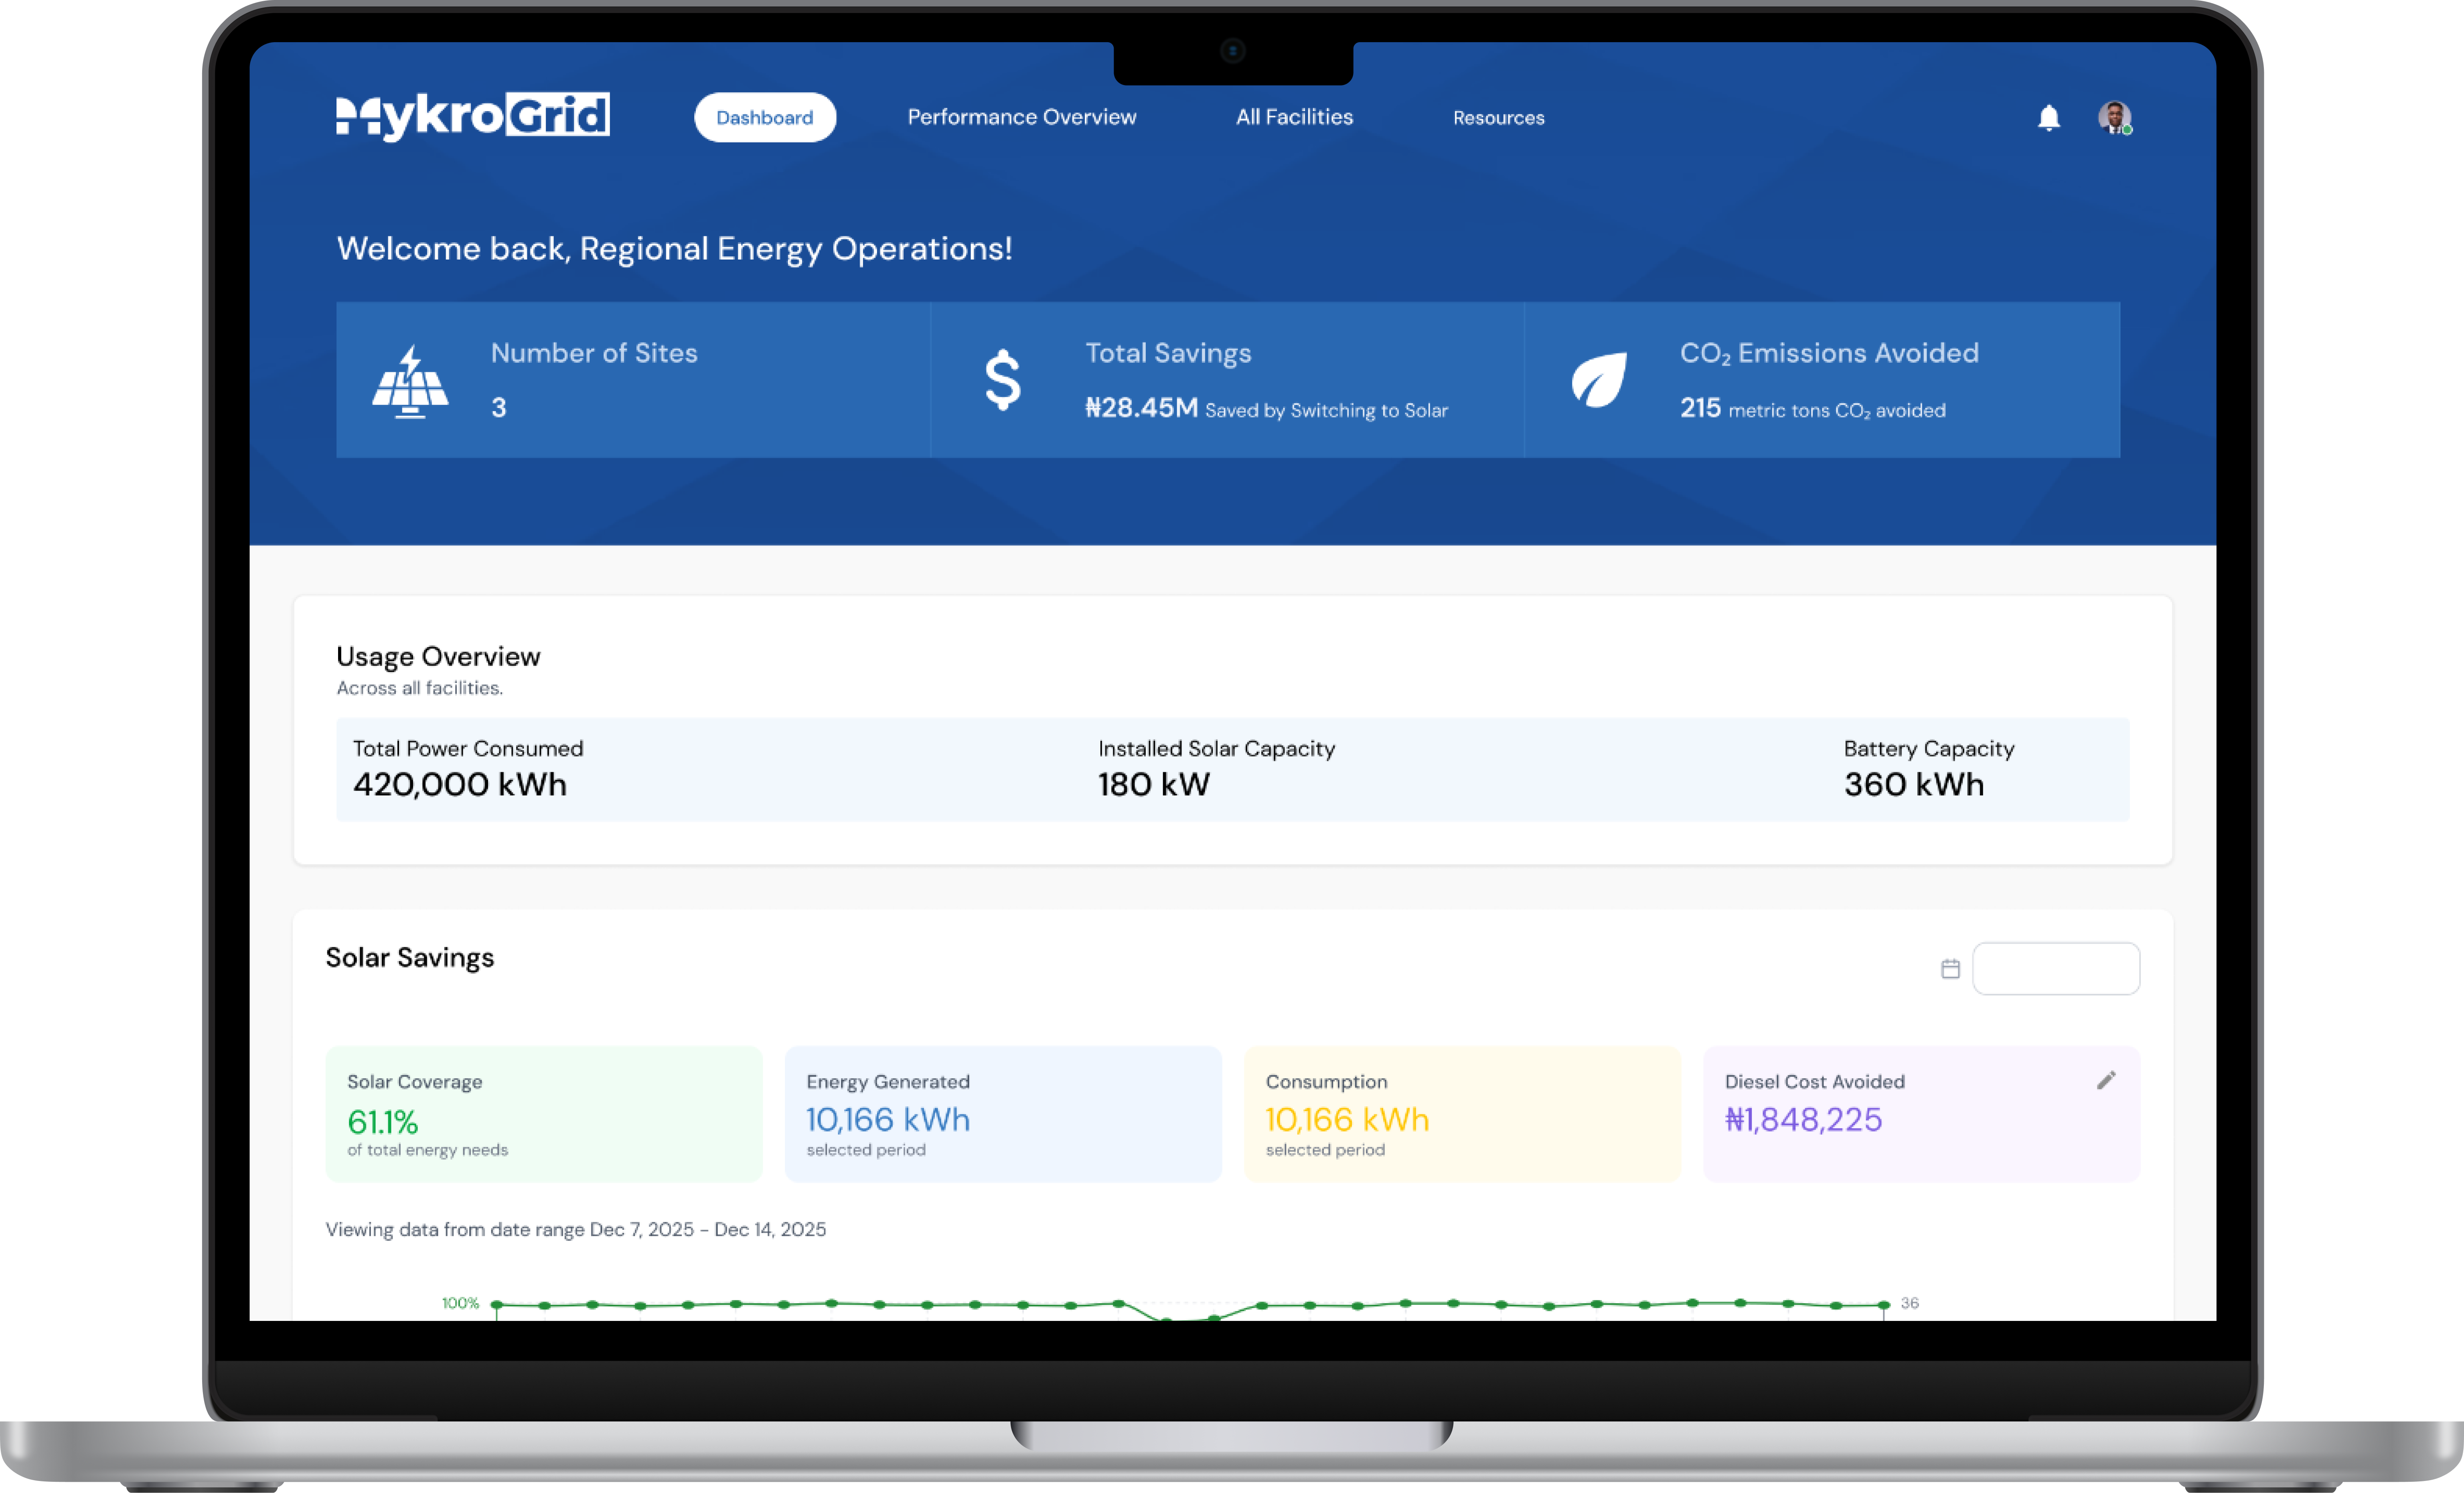Click the welcome back greeting text
Image resolution: width=2464 pixels, height=1493 pixels.
tap(674, 249)
